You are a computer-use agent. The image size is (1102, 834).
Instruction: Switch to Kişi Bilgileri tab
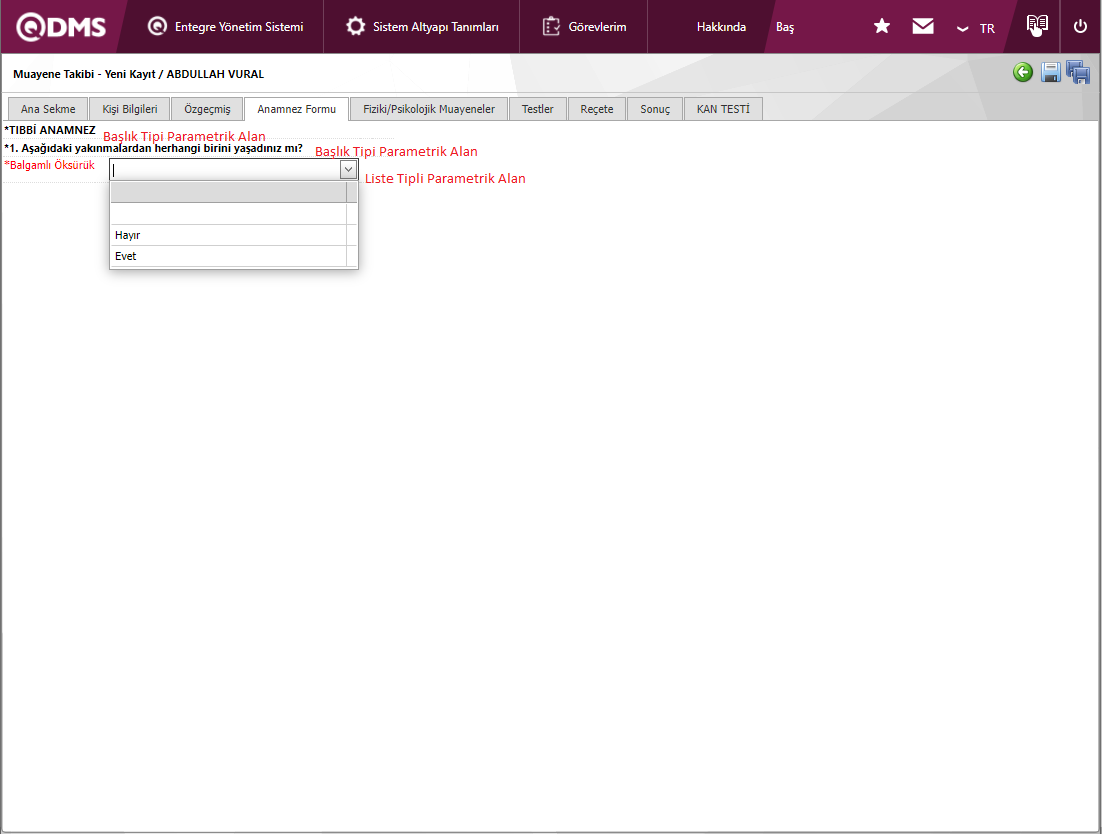click(x=130, y=109)
